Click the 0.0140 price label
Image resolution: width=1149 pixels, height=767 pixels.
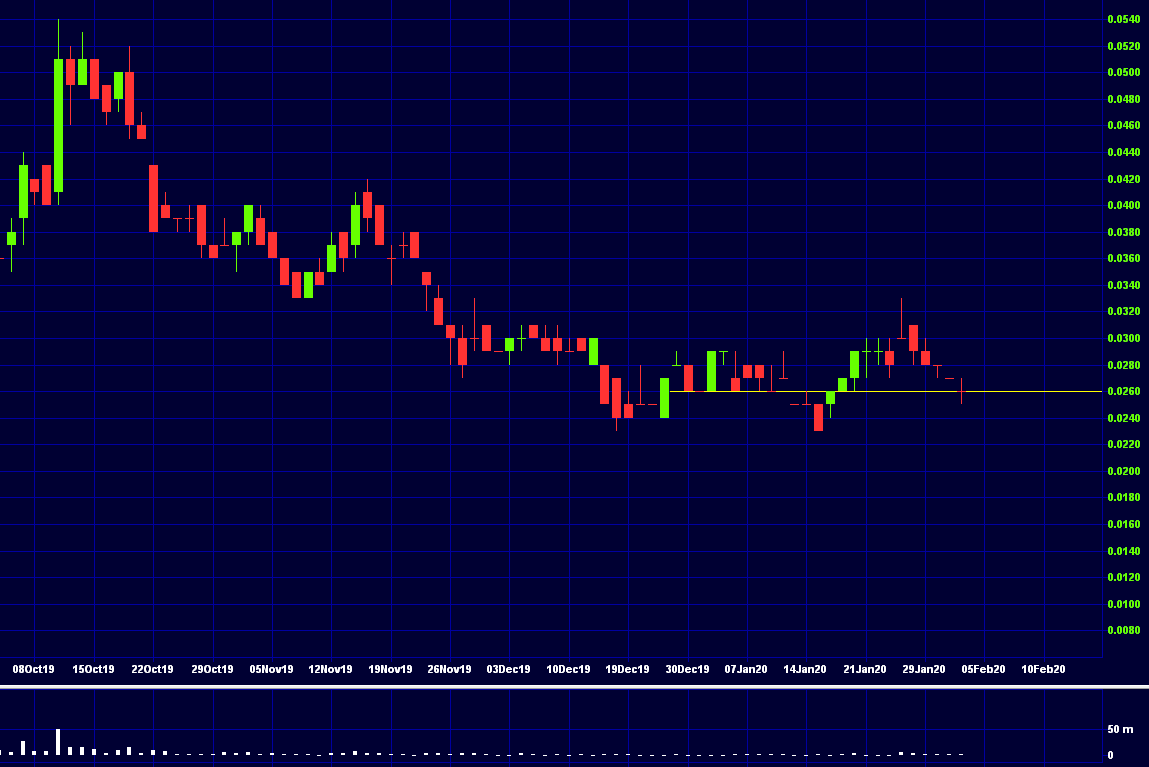(1123, 552)
